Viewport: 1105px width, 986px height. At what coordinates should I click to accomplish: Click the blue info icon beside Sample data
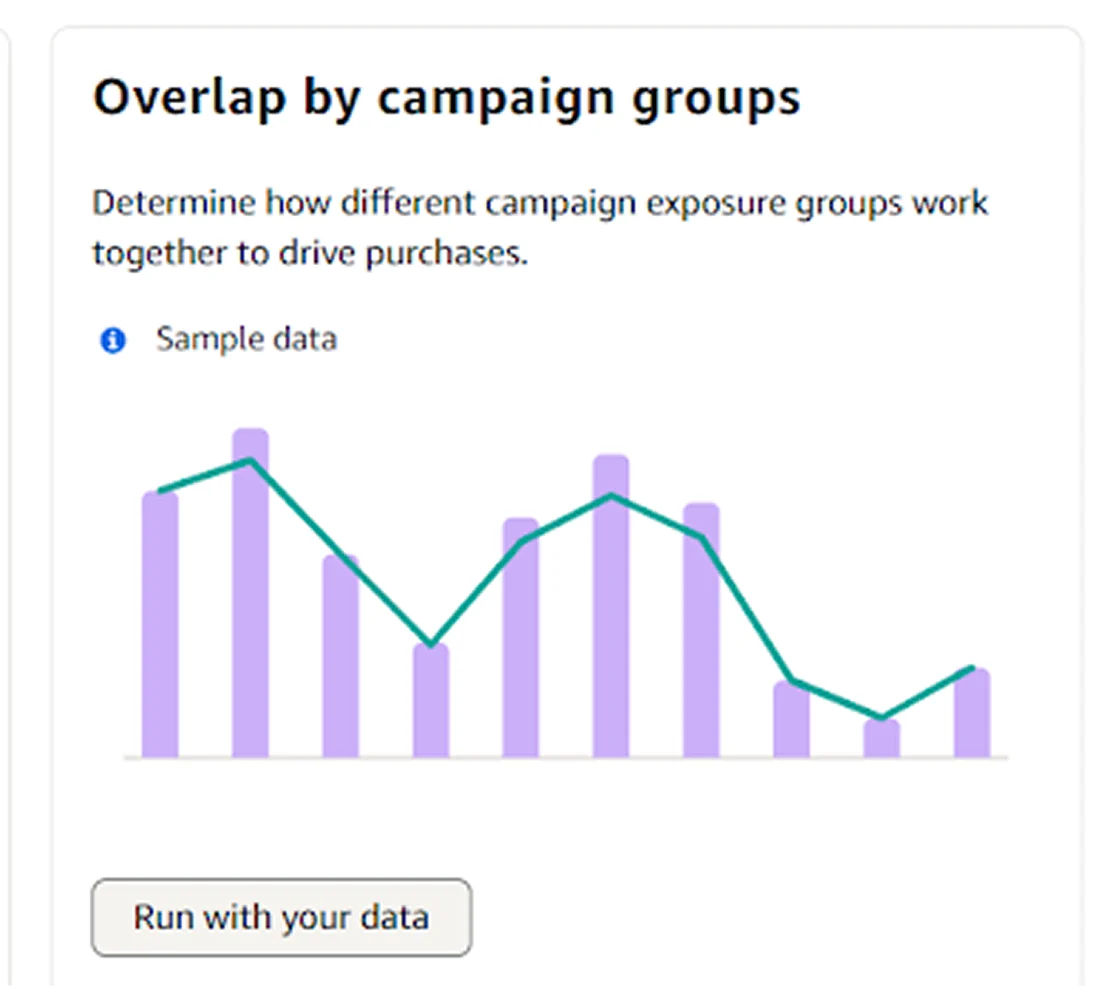(x=113, y=341)
